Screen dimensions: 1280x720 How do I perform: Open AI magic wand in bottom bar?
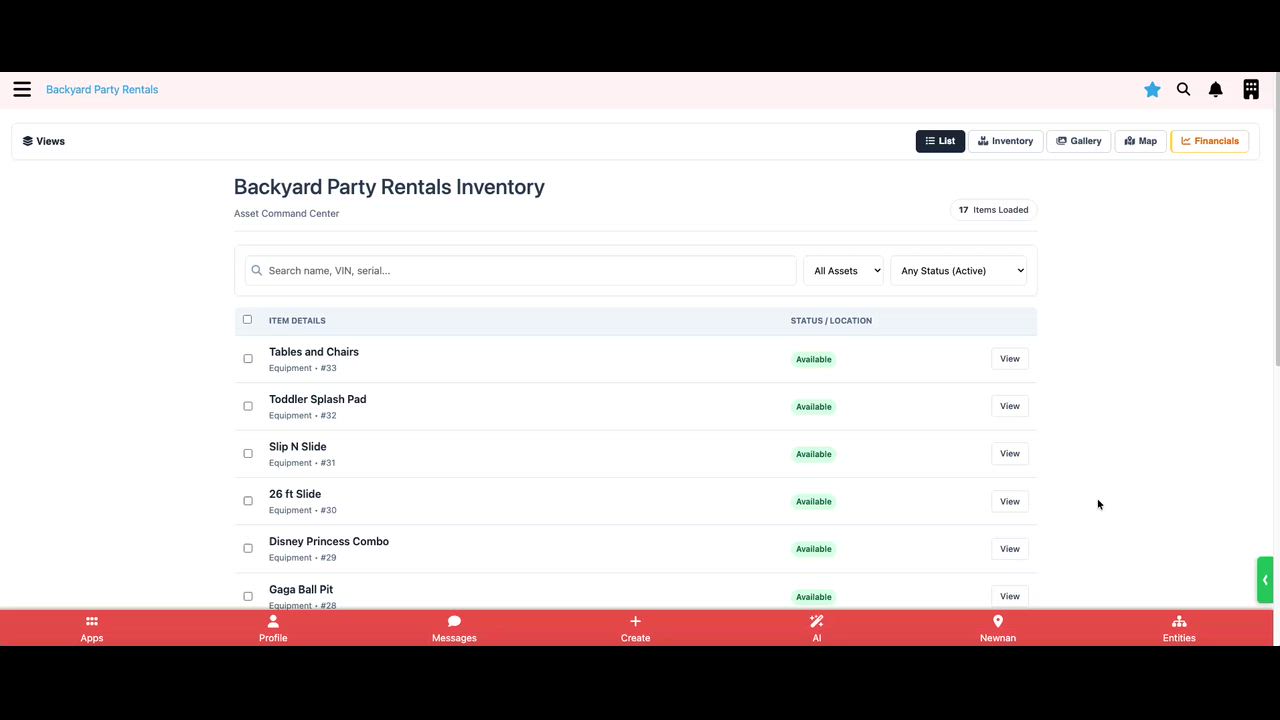tap(817, 628)
